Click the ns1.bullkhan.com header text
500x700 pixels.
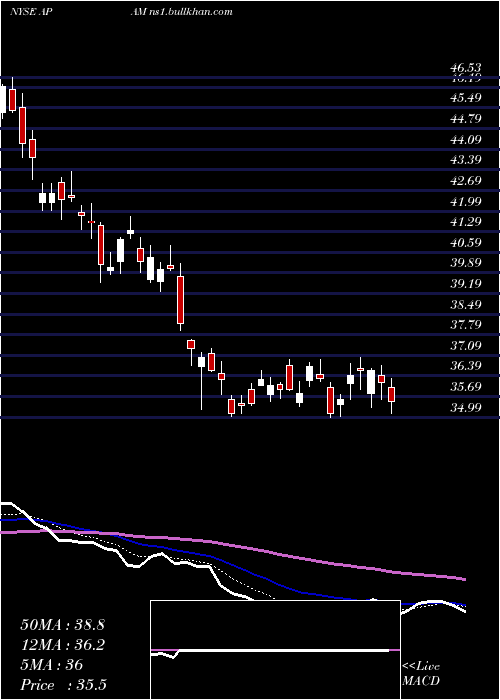[193, 12]
